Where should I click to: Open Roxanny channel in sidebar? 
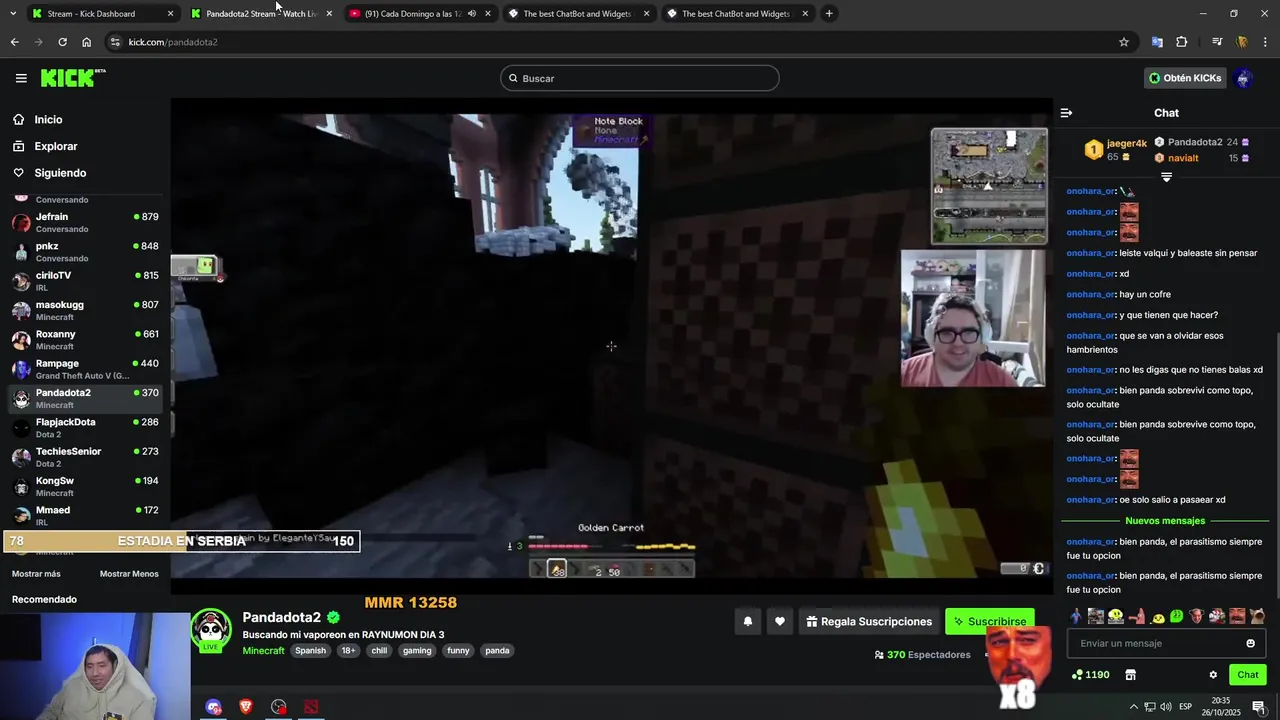[85, 339]
